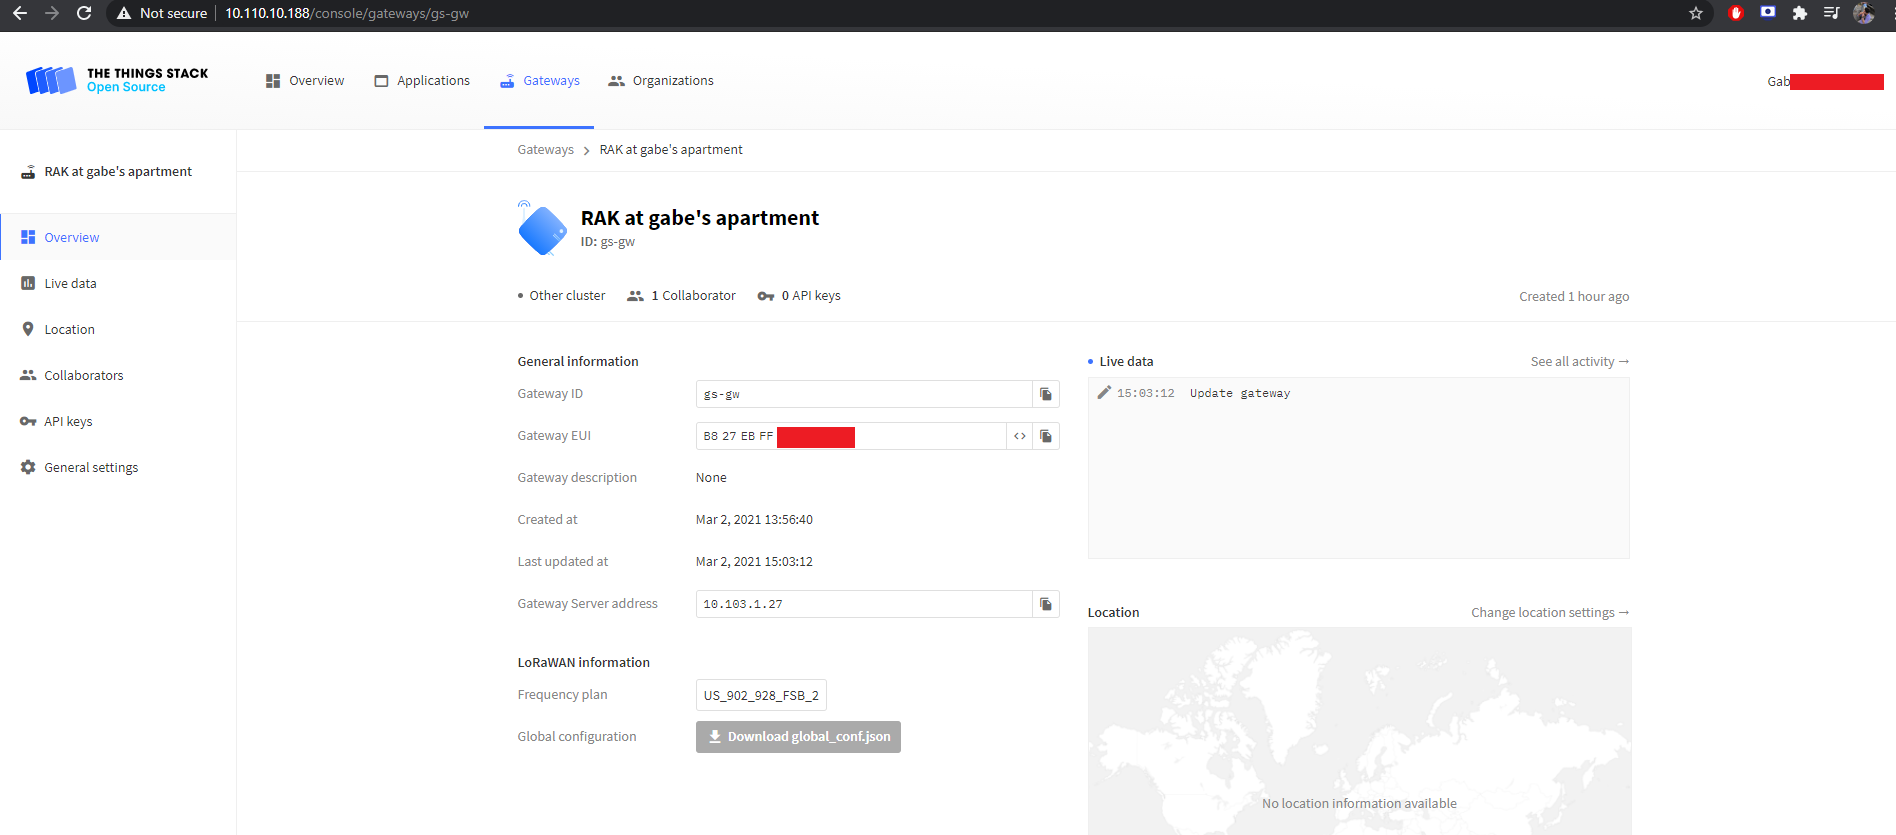Click the US_902_928_FSB_2 frequency plan tag

761,695
